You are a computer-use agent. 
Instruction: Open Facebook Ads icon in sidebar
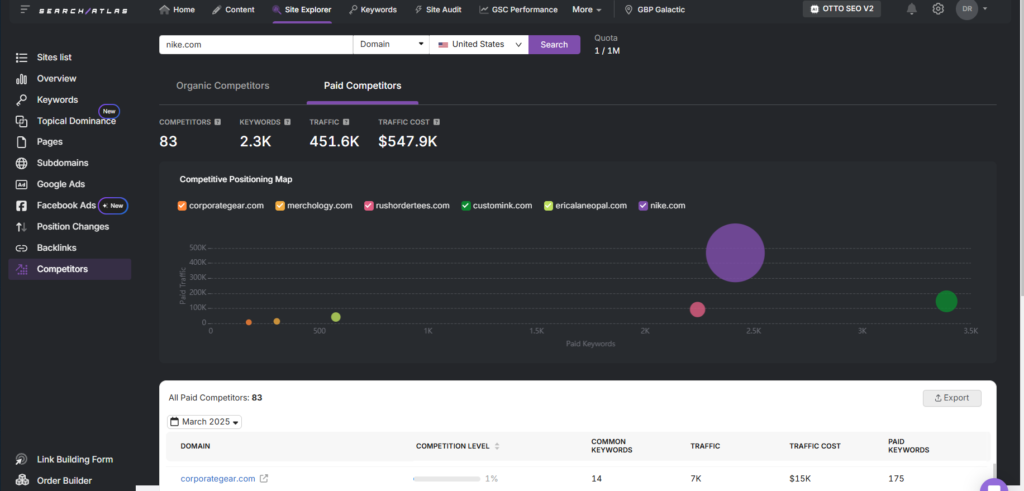pos(22,206)
